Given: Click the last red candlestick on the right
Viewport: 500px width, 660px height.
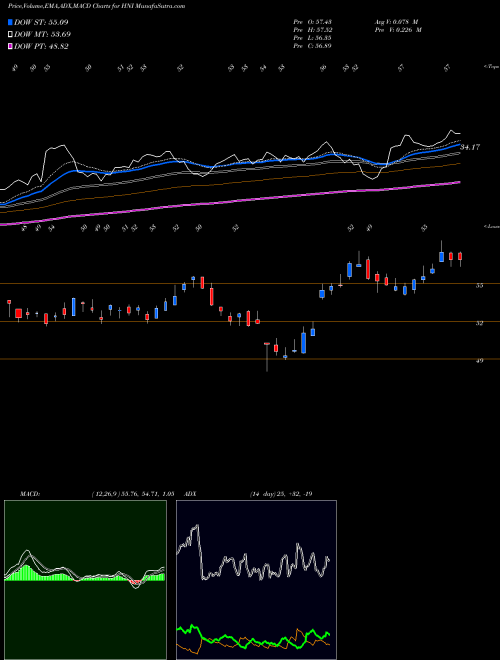Looking at the screenshot, I should point(460,257).
